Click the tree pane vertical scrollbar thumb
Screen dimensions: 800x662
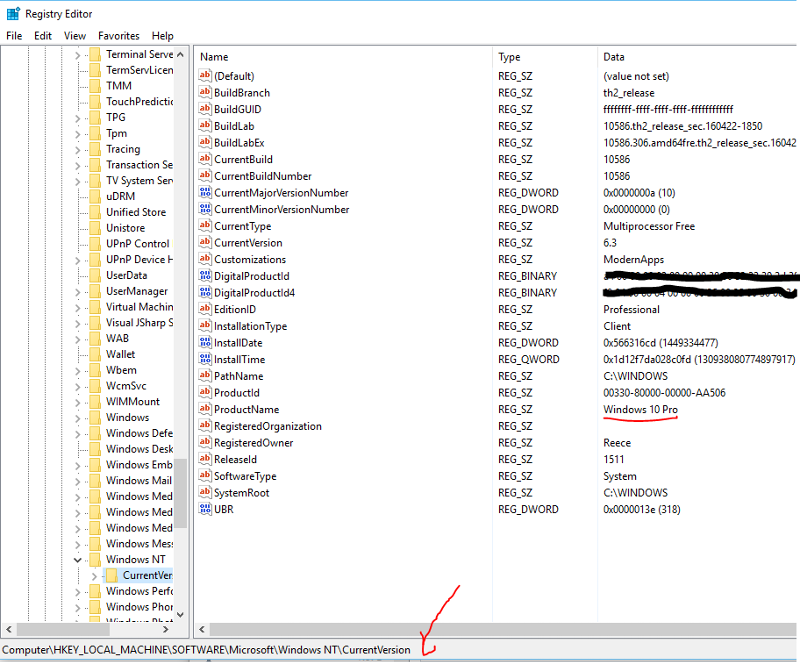[180, 493]
